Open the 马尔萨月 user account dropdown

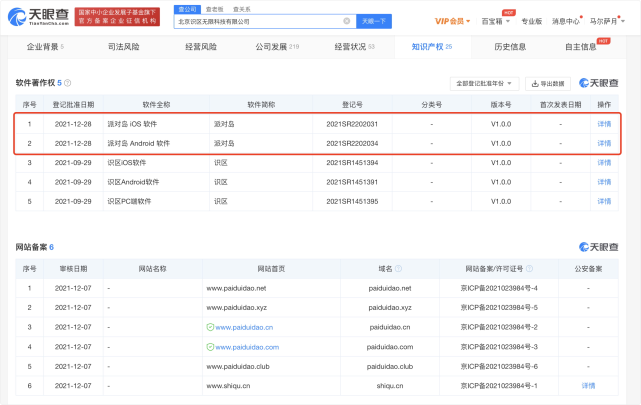click(607, 21)
